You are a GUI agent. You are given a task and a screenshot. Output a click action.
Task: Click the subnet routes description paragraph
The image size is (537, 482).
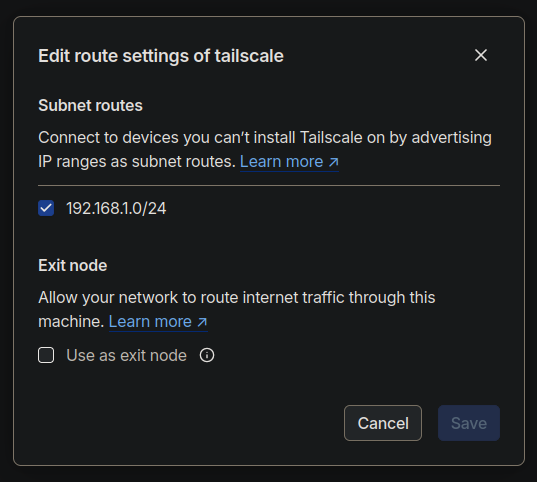265,149
